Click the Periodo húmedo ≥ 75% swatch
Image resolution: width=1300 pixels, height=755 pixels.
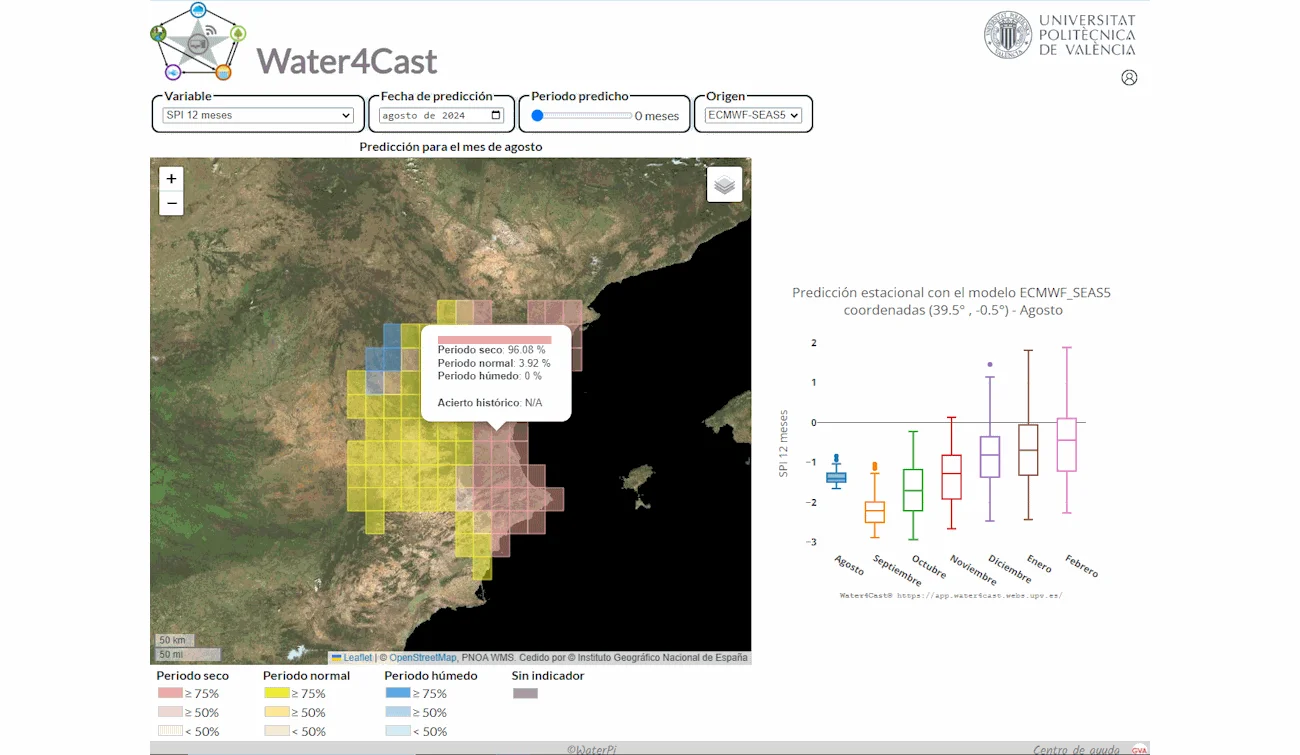pos(398,693)
